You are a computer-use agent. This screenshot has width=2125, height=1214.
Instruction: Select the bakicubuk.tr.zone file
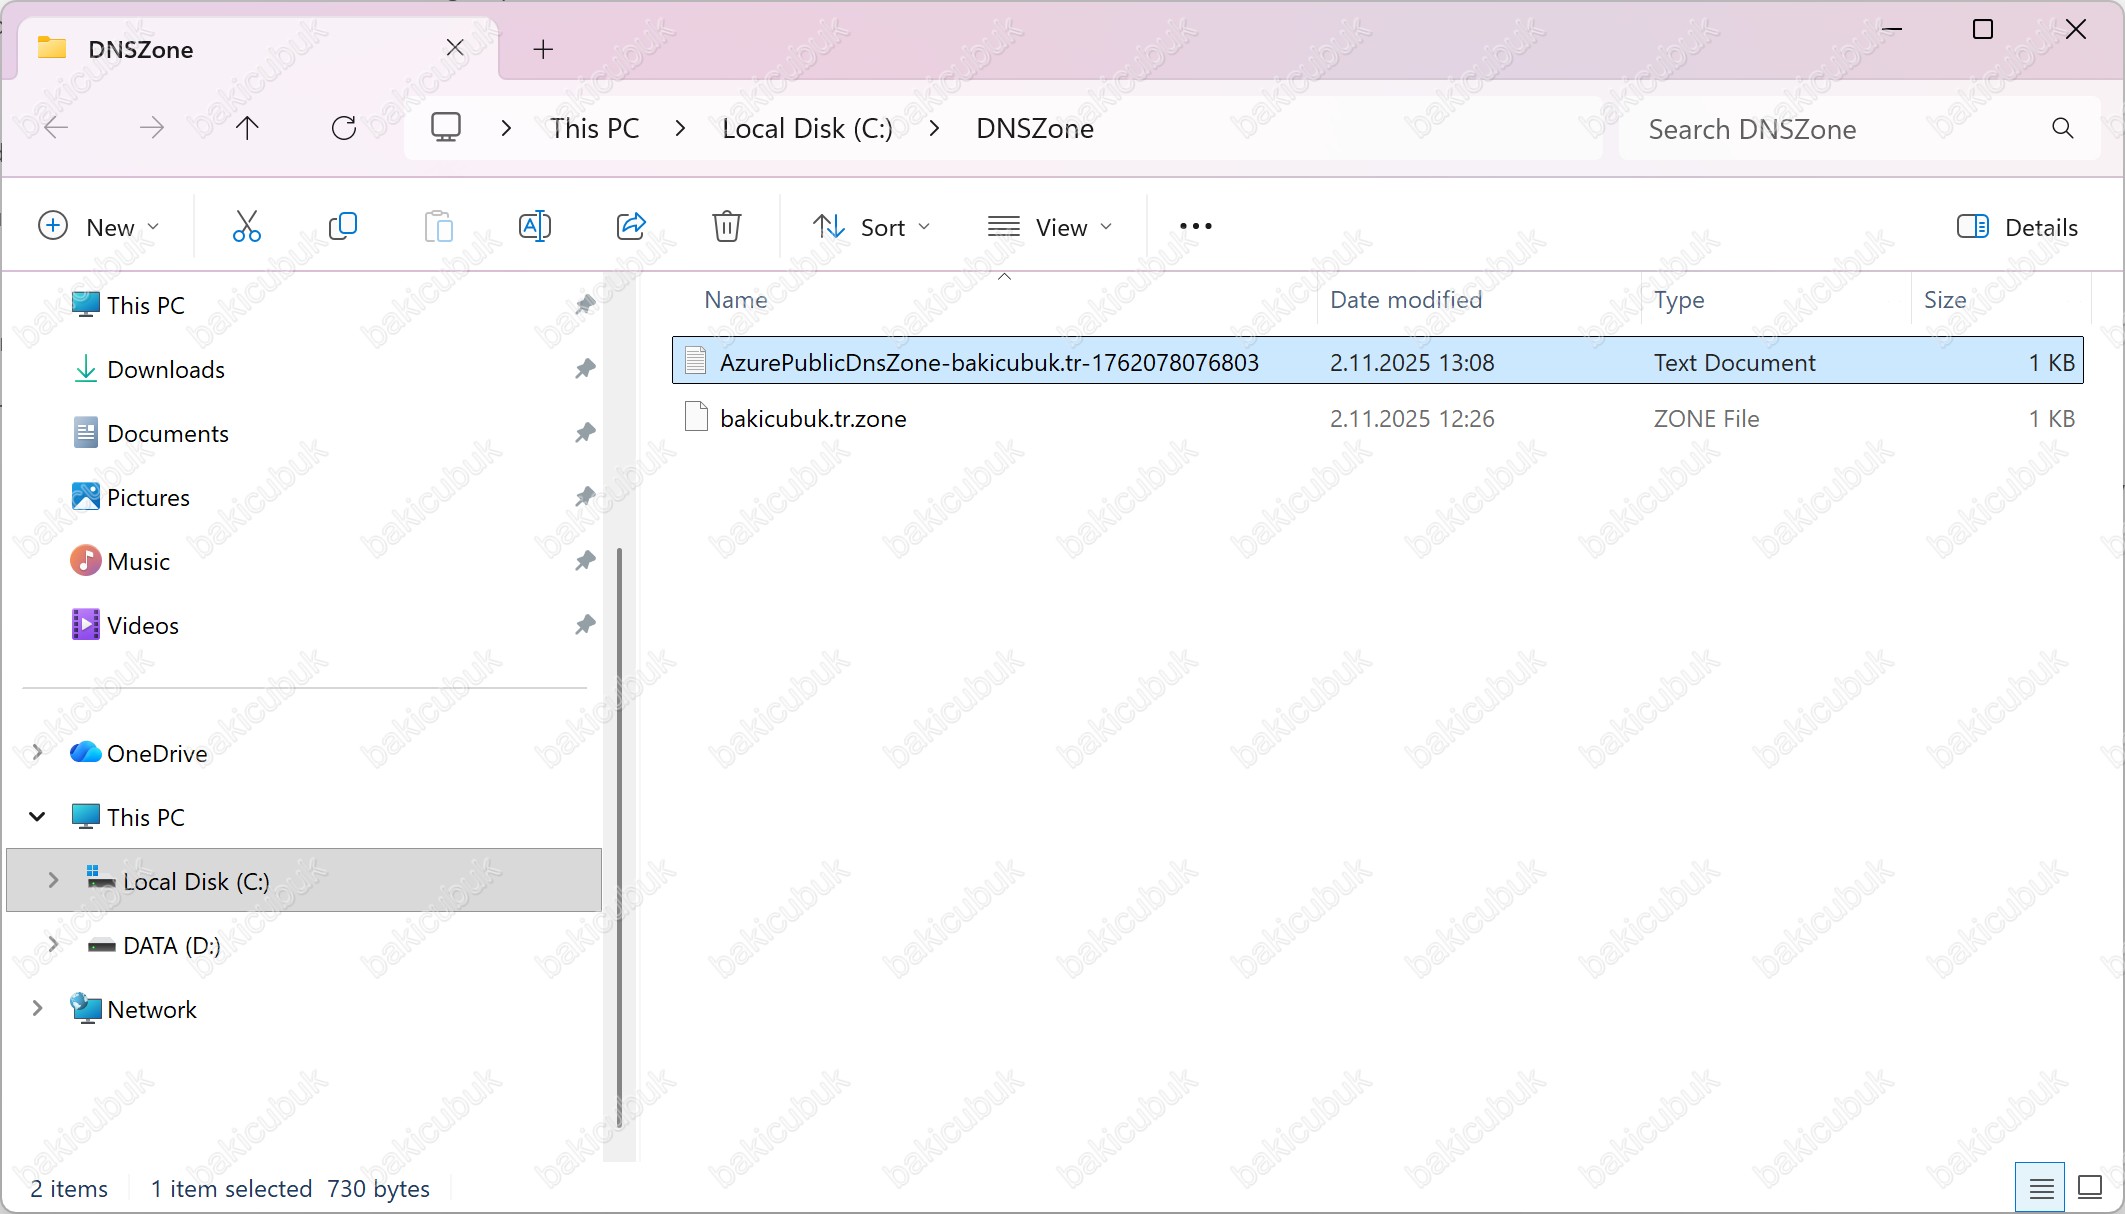tap(813, 418)
